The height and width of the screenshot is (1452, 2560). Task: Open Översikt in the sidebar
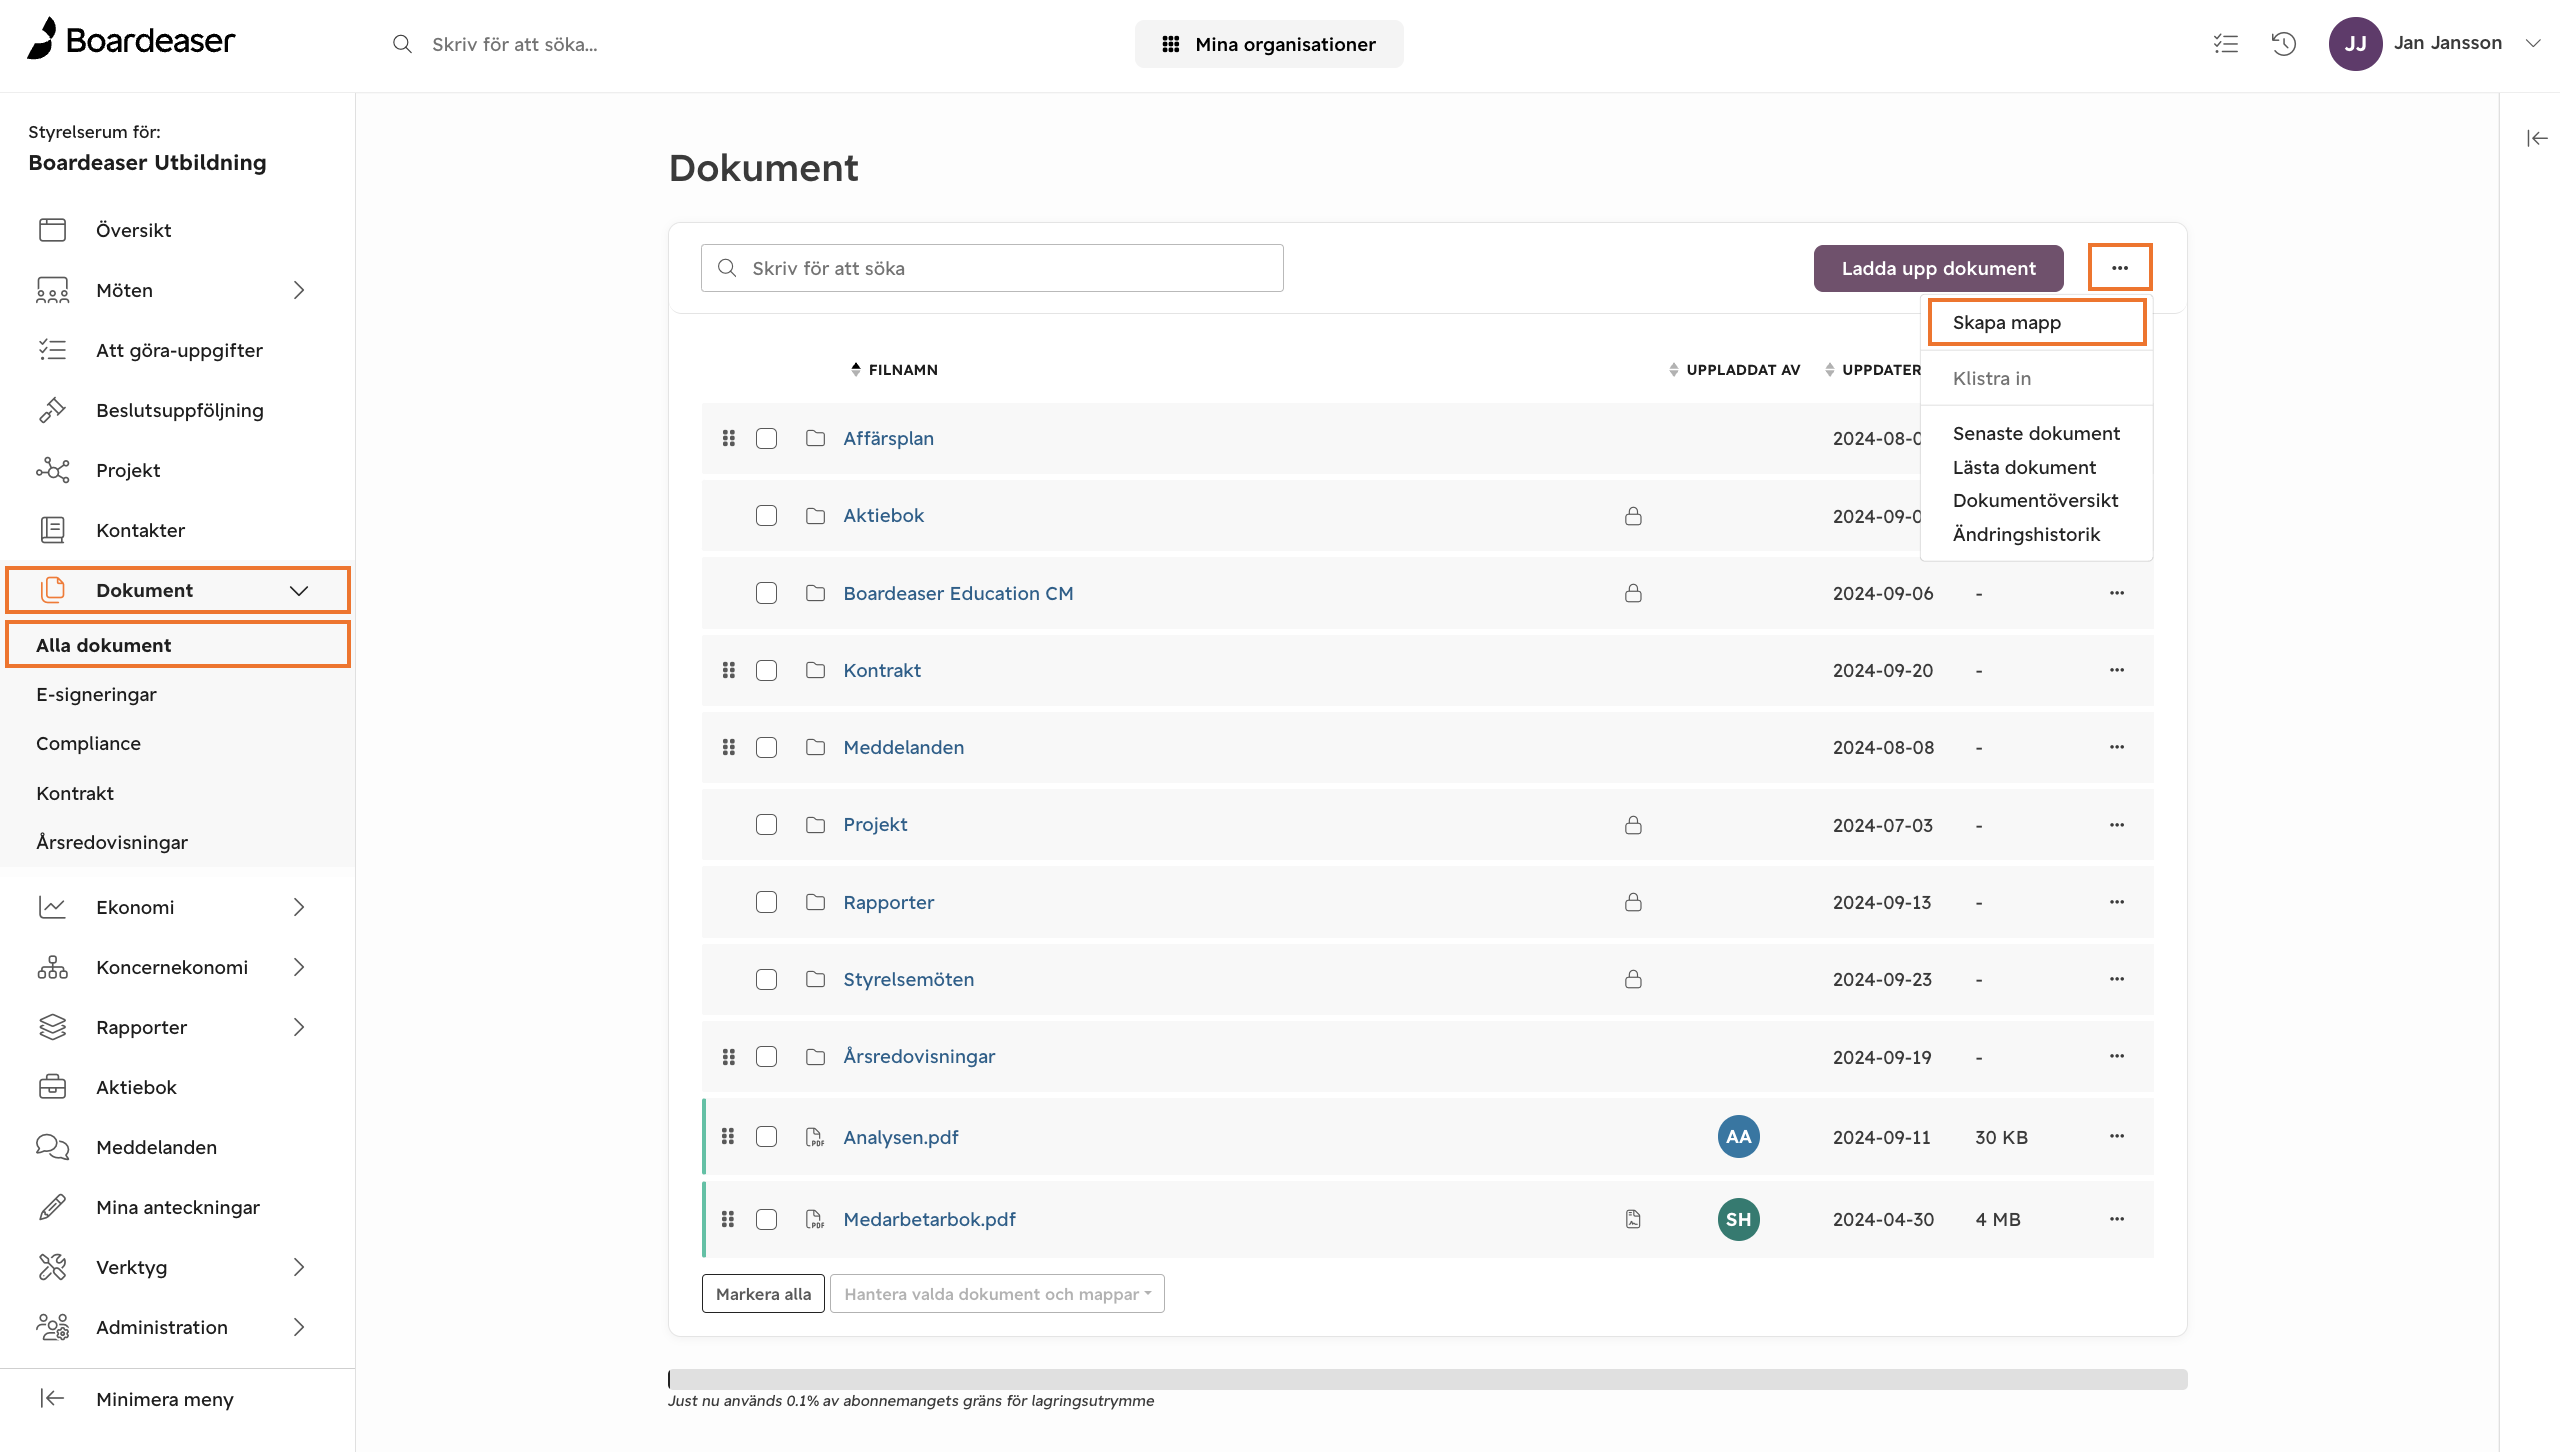click(x=134, y=230)
